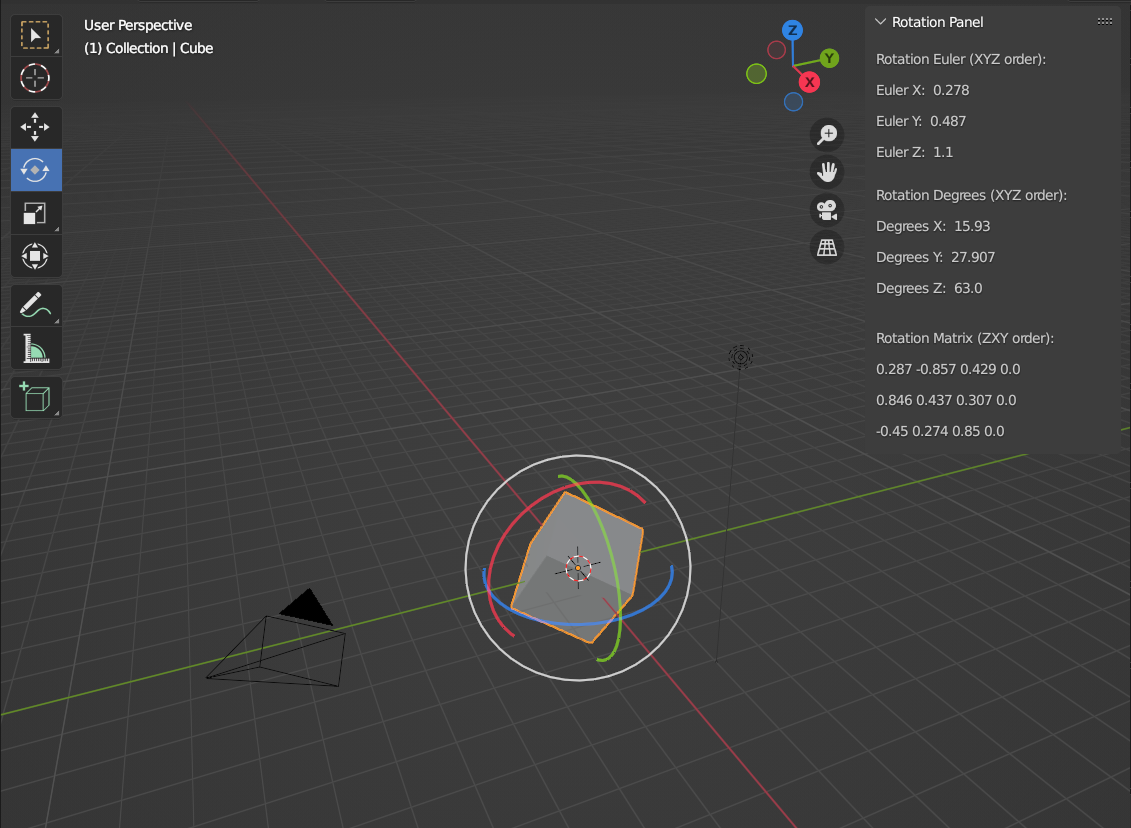Select the light object in viewport
This screenshot has width=1131, height=828.
click(740, 357)
